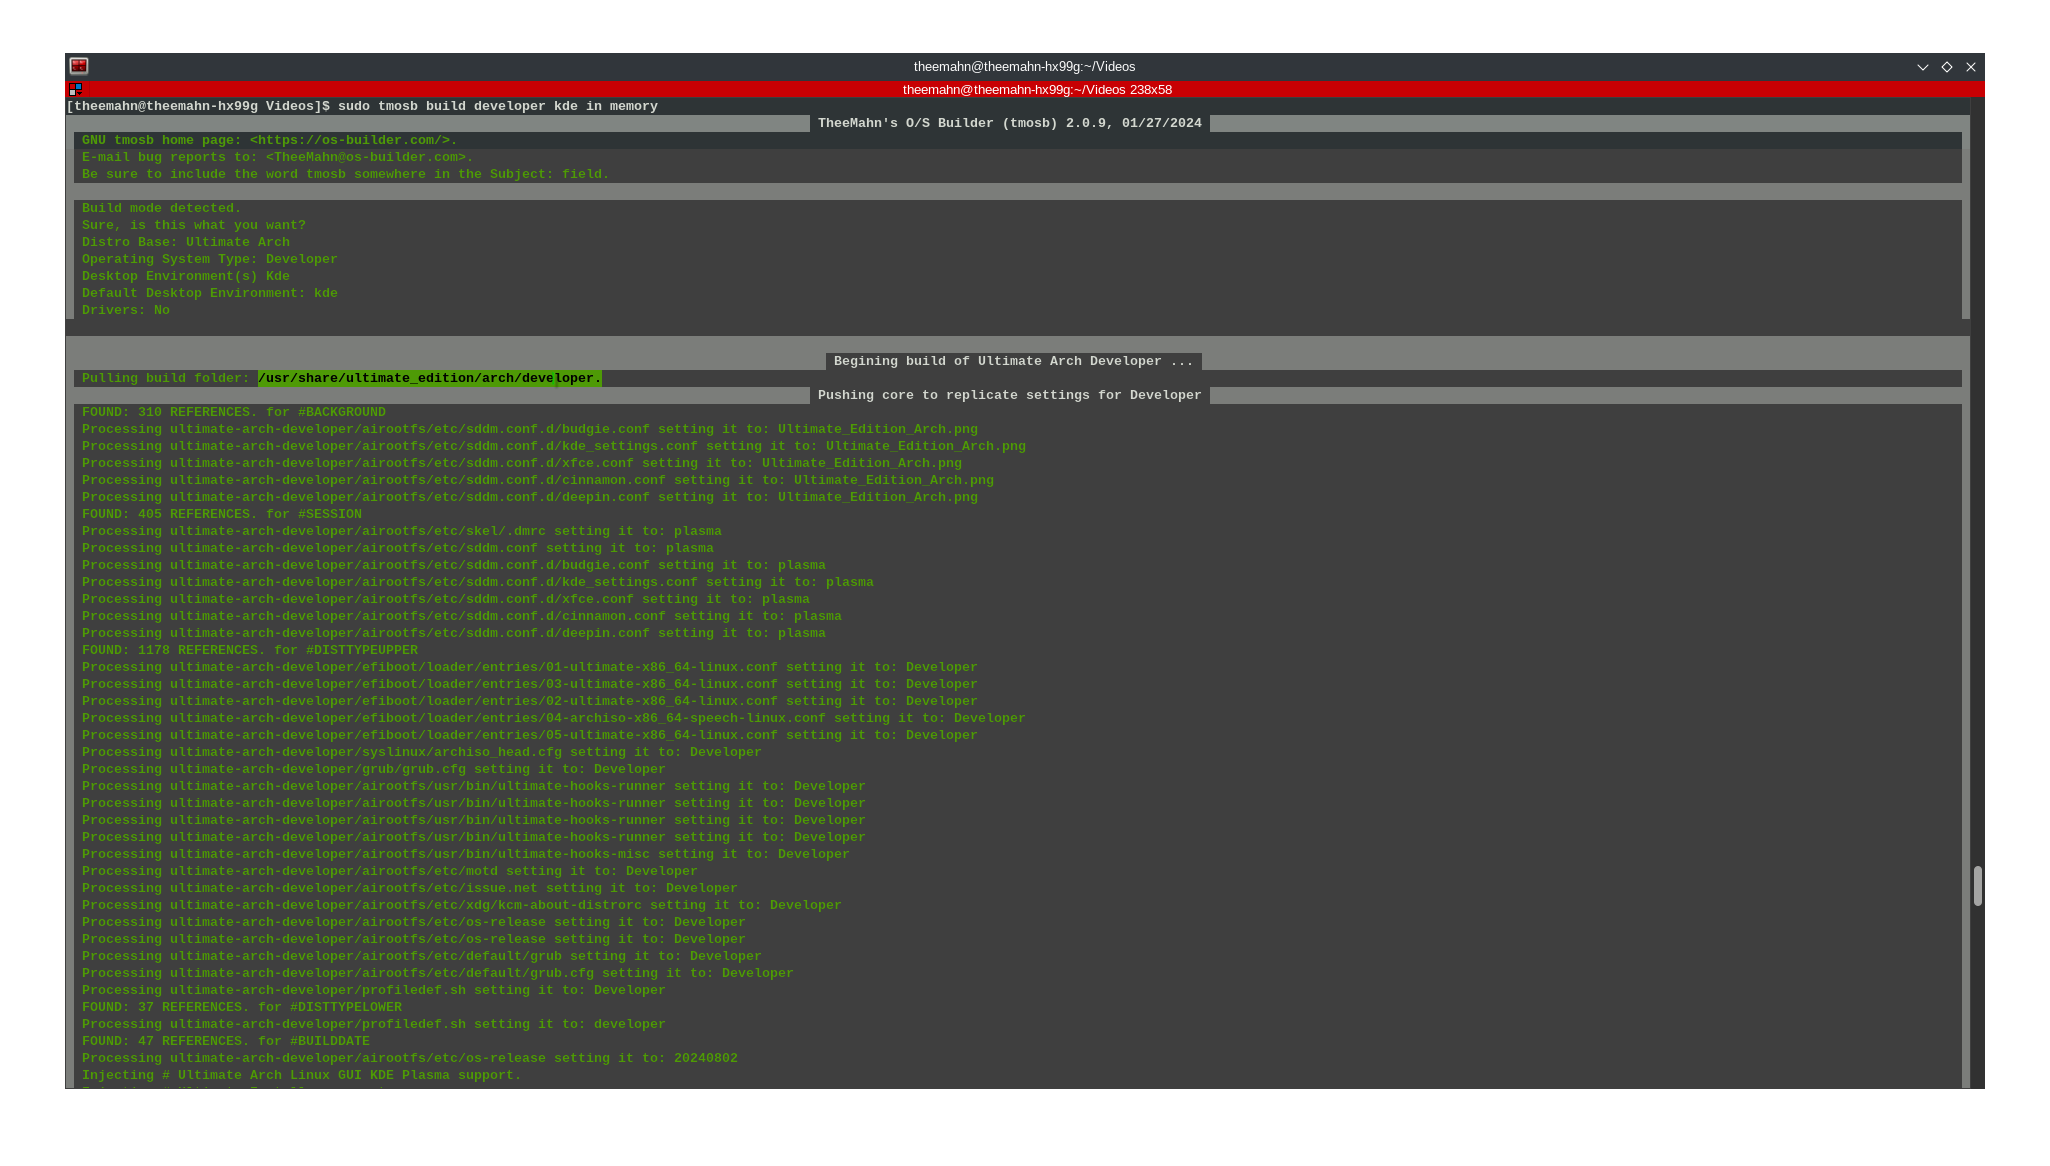Viewport: 2050px width, 1166px height.
Task: Click the deepin.conf line setting Ultimate_Edition_Arch.png
Action: point(530,497)
